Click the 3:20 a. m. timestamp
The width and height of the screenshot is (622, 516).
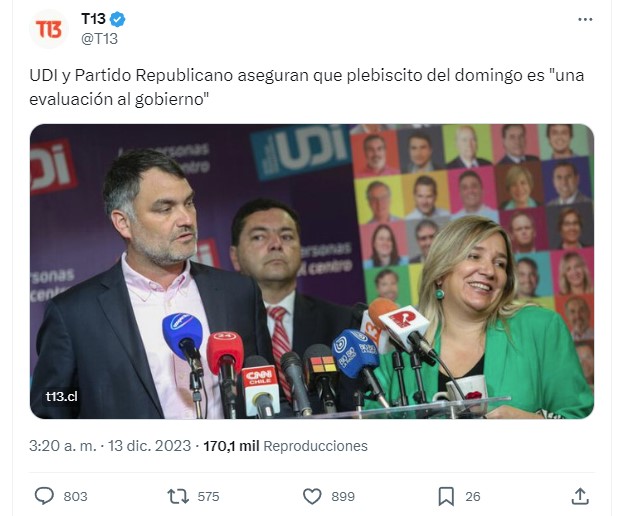pyautogui.click(x=63, y=446)
